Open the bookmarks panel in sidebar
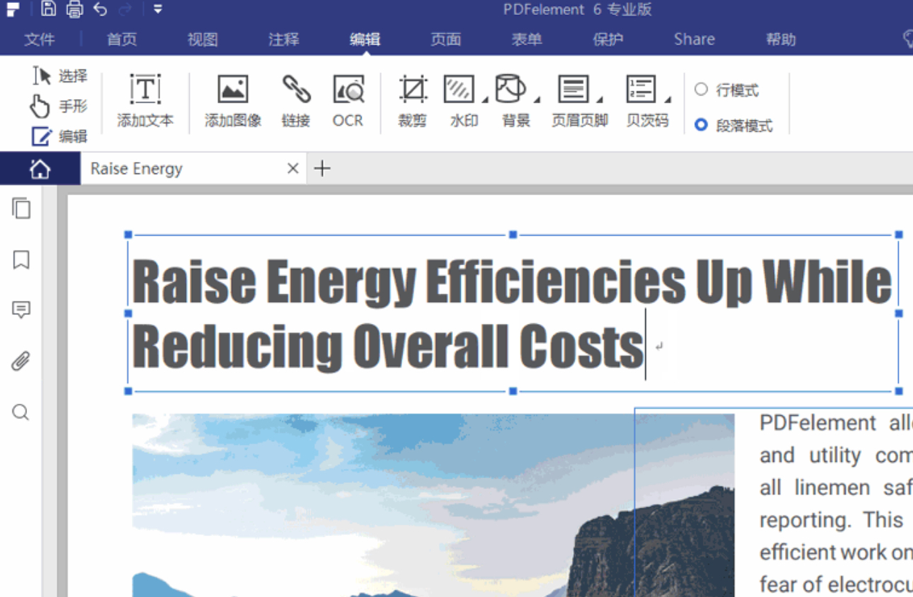The height and width of the screenshot is (597, 913). [21, 260]
